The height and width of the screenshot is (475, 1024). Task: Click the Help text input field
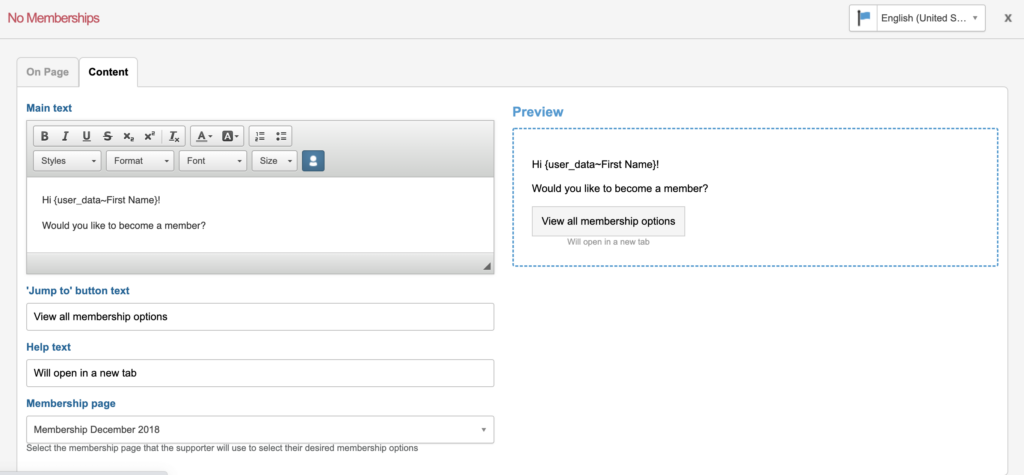click(x=260, y=373)
